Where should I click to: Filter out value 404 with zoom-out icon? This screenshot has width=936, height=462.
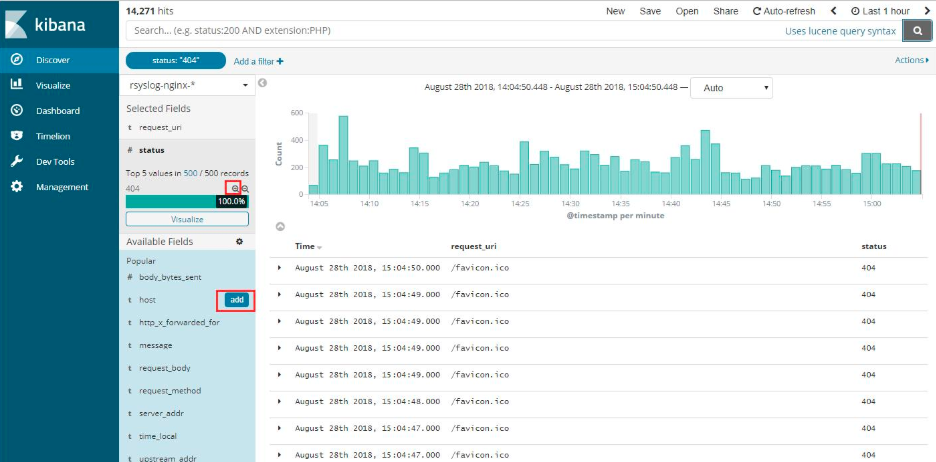245,188
